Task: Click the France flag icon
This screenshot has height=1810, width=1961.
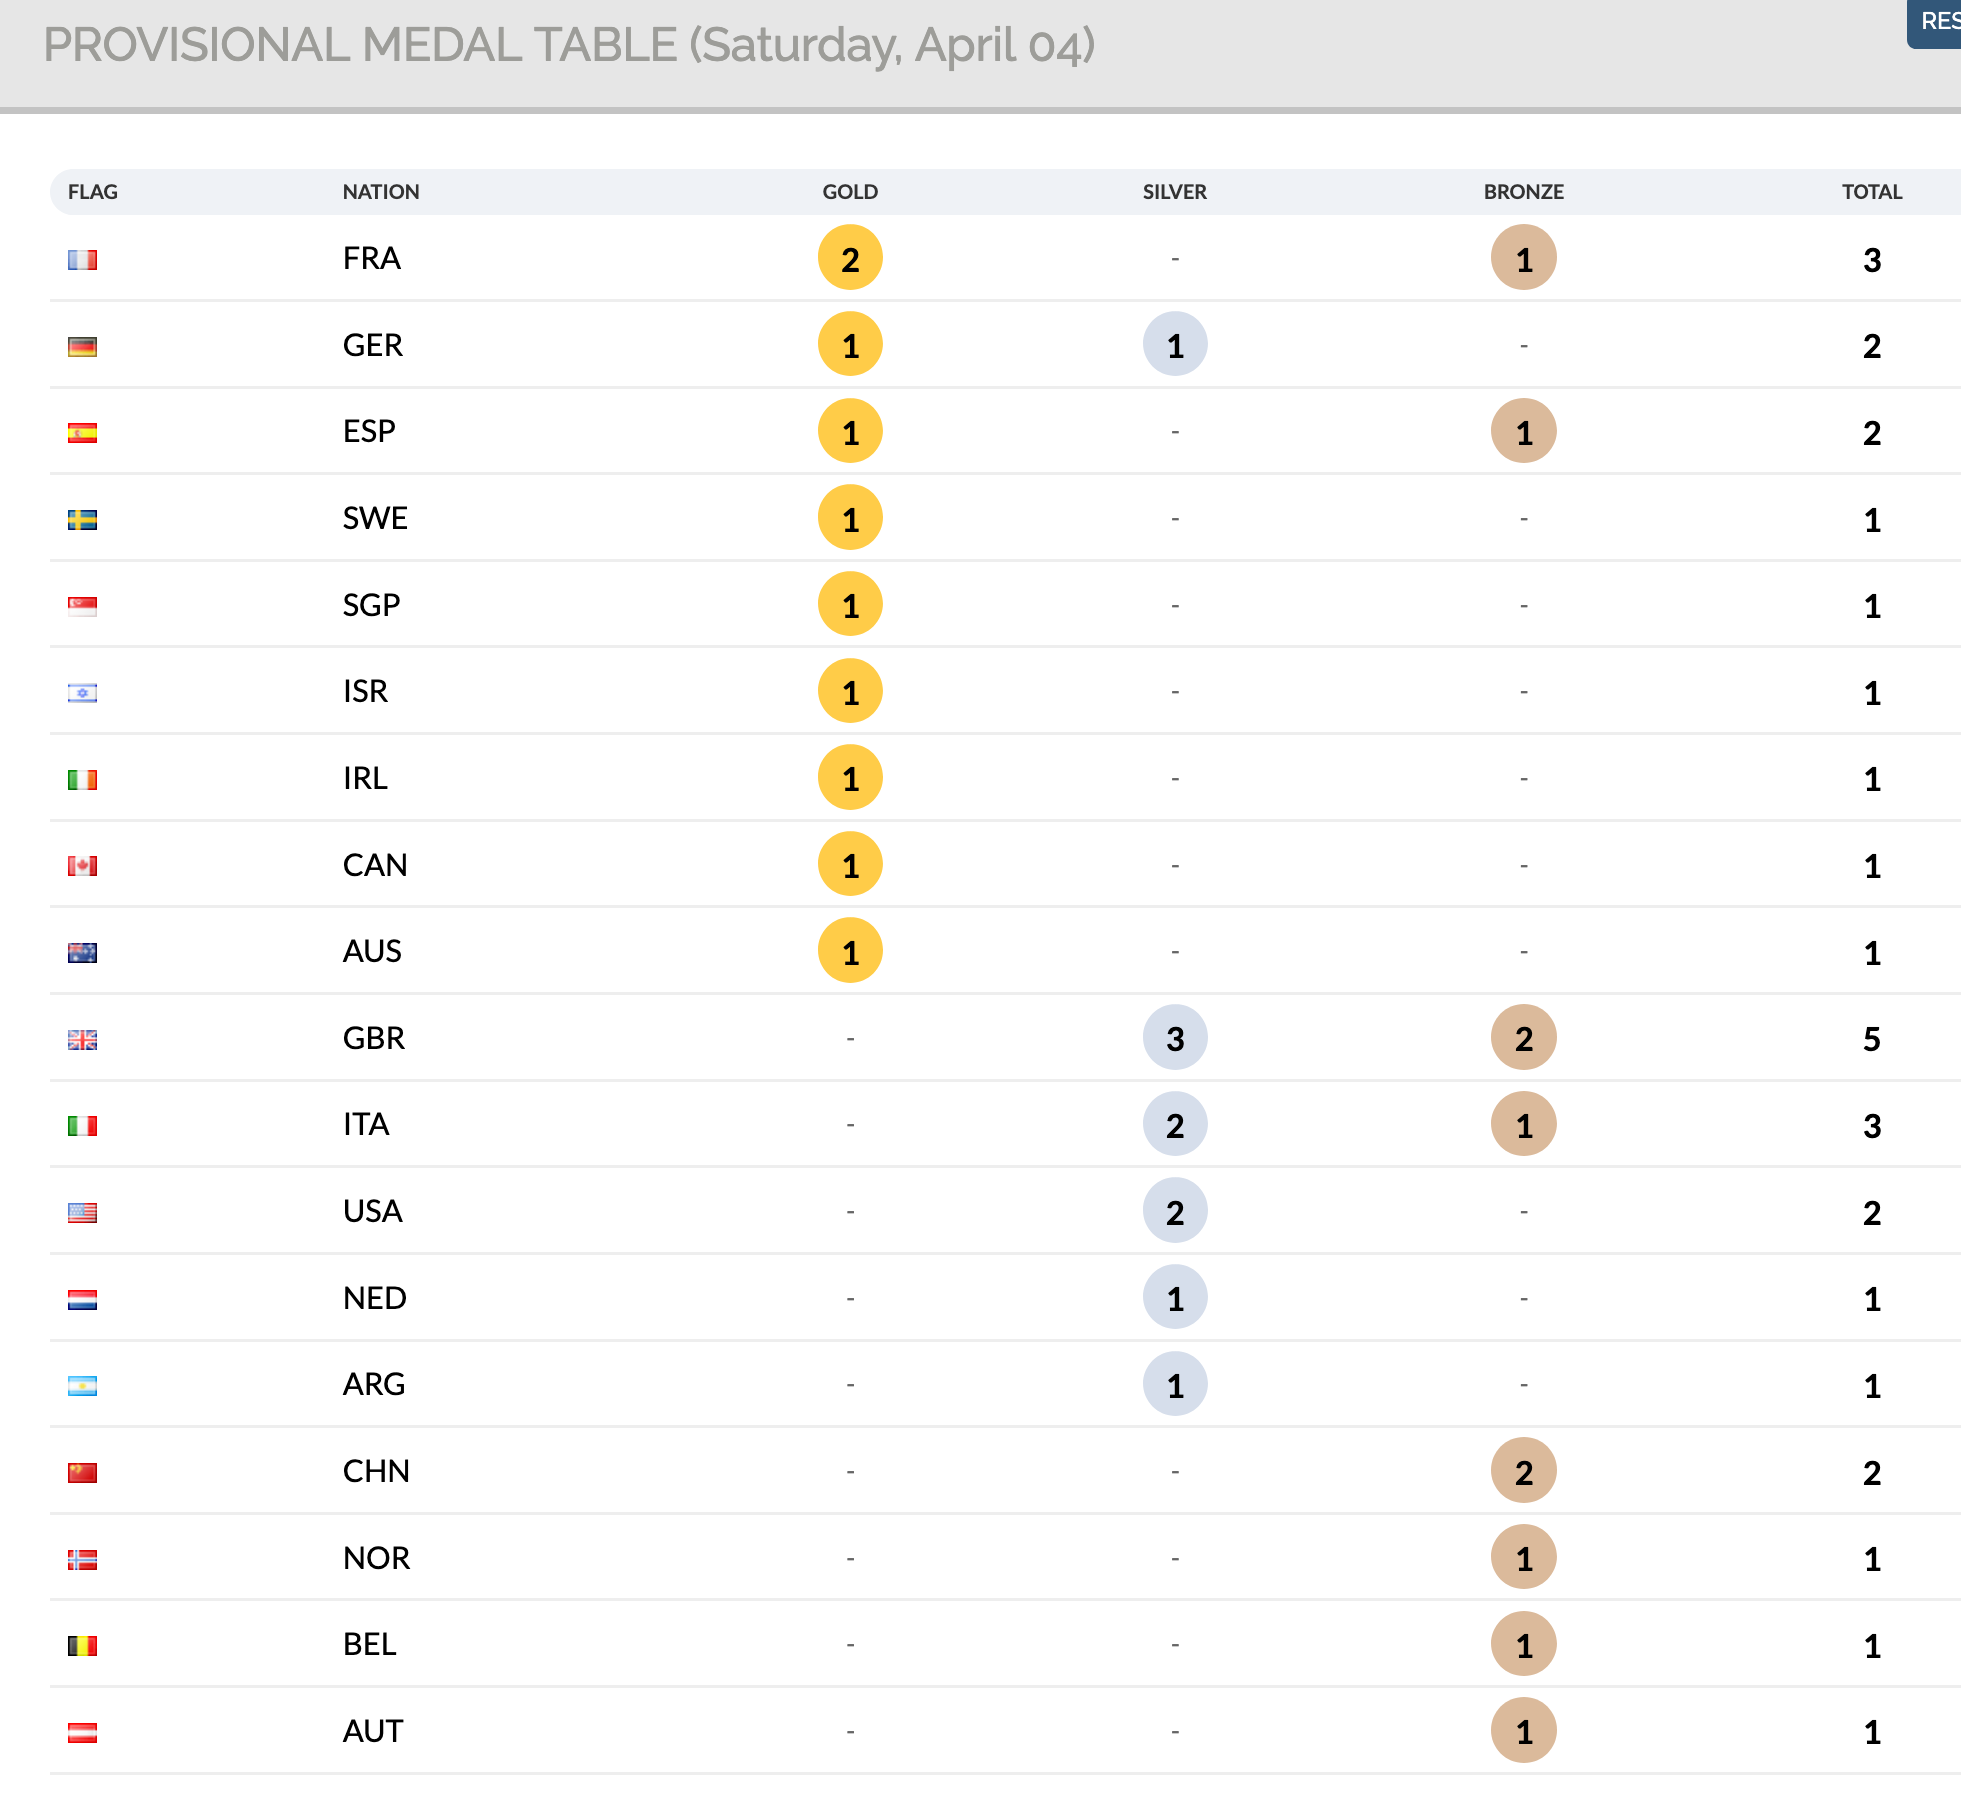Action: (82, 260)
